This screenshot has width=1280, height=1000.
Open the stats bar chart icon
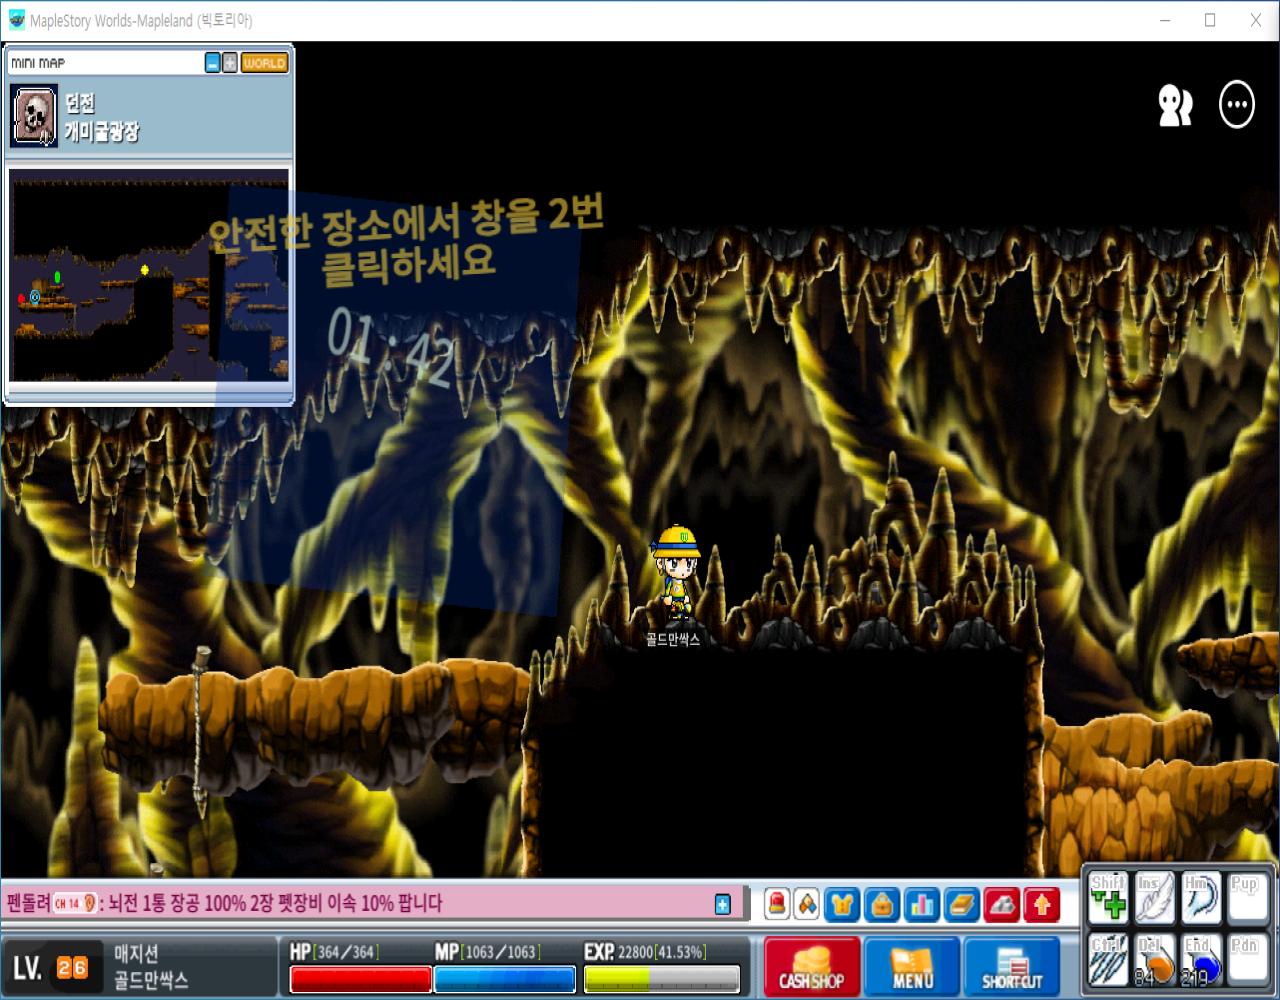922,905
